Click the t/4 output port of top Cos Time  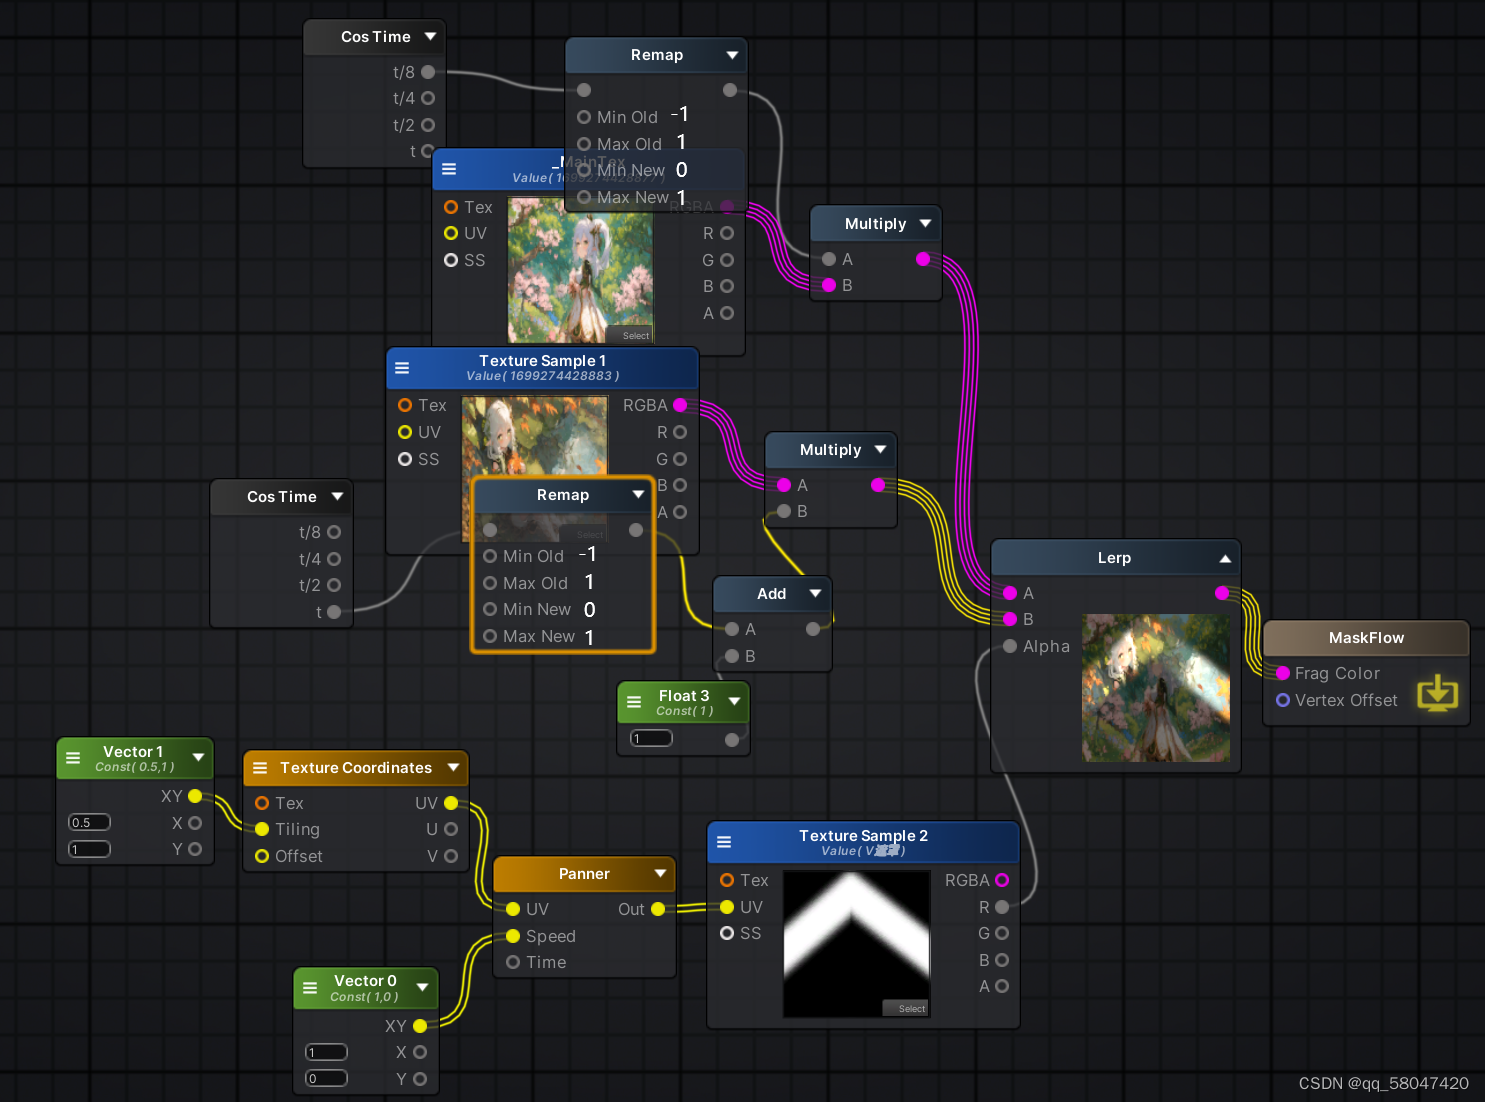pos(428,98)
